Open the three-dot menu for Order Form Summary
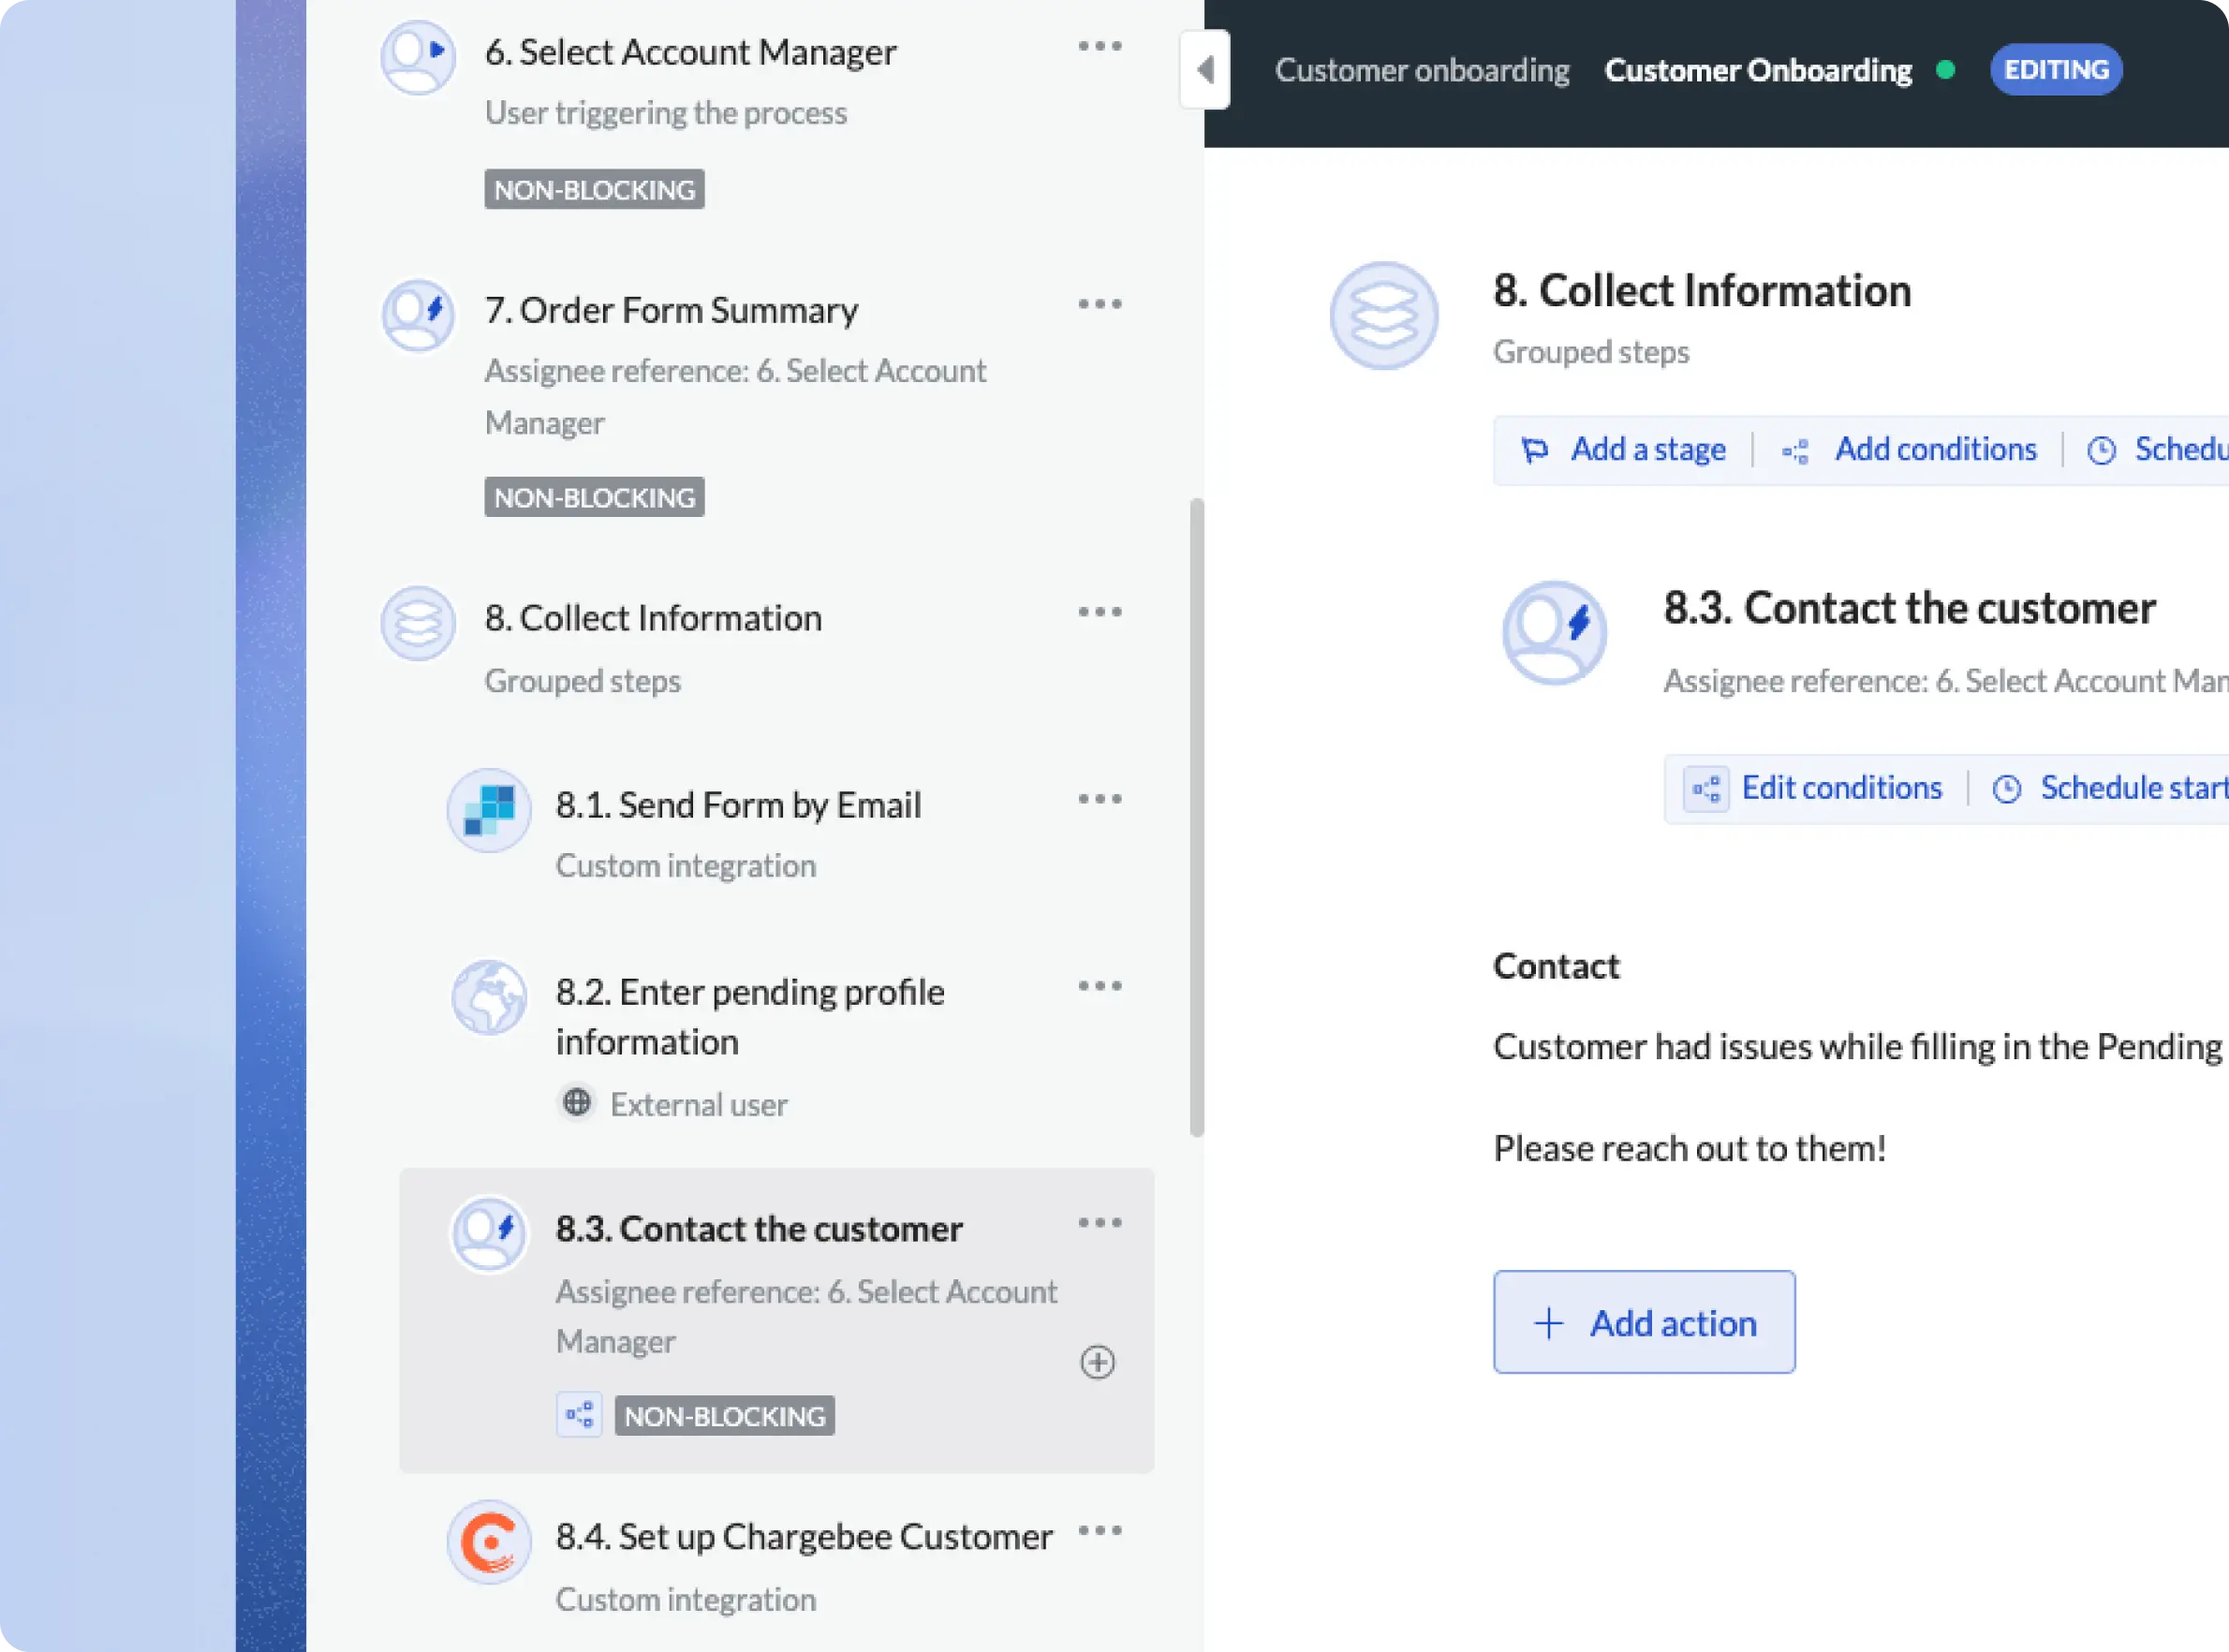The width and height of the screenshot is (2229, 1652). [1100, 304]
